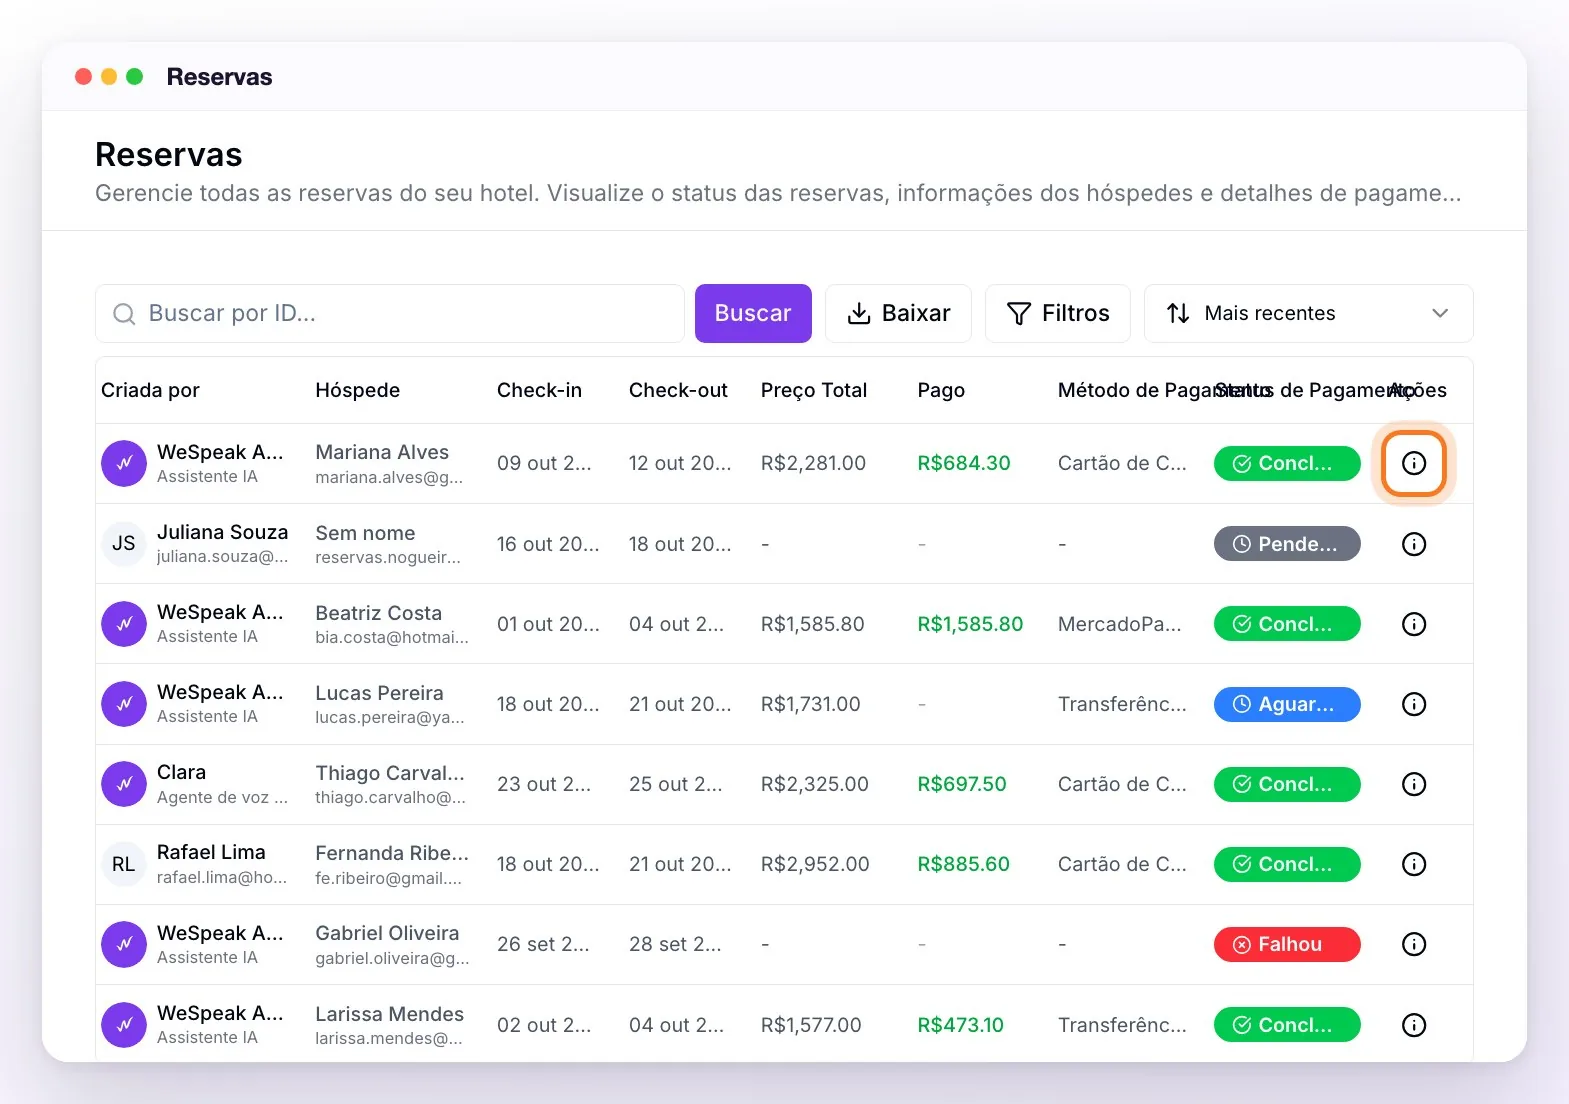The image size is (1569, 1104).
Task: Open info details for Beatriz Costa reservation
Action: point(1413,624)
